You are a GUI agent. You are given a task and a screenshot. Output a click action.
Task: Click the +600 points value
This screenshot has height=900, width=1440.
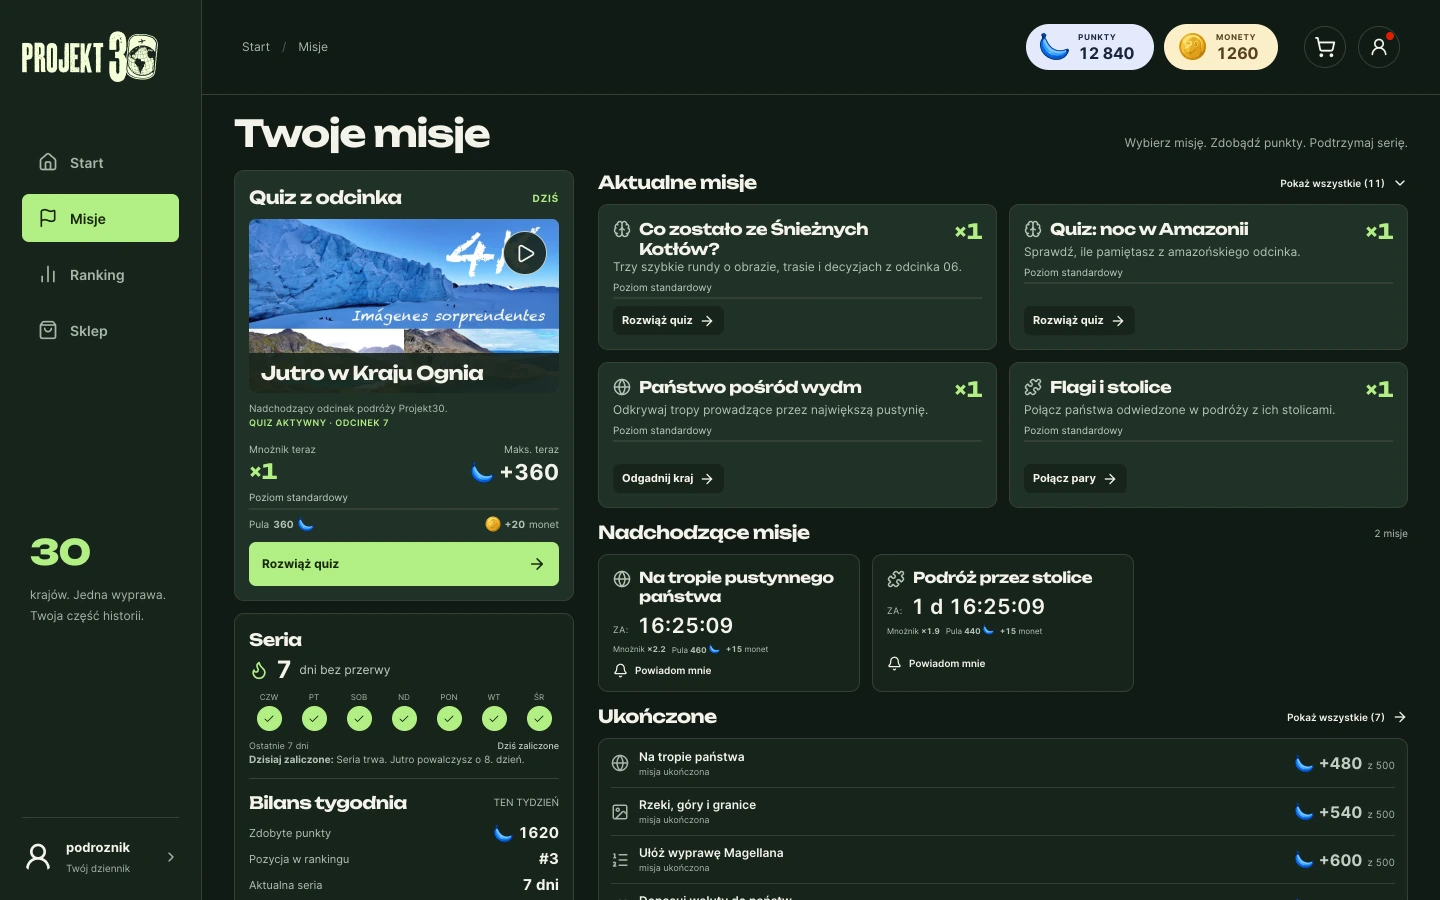pyautogui.click(x=1340, y=860)
